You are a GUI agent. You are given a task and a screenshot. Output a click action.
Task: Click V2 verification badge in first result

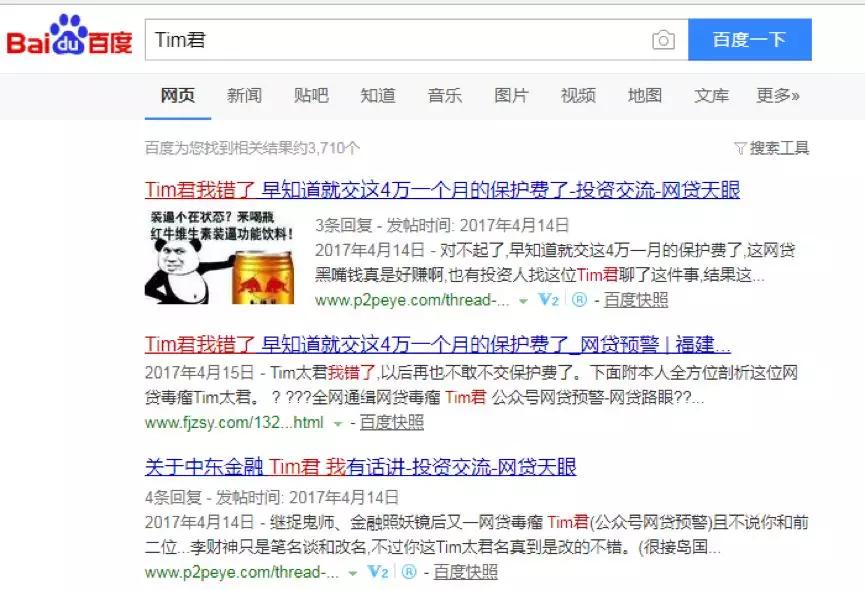[548, 300]
